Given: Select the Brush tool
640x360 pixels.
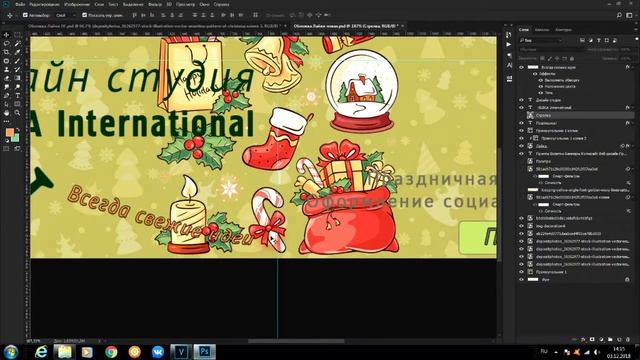Looking at the screenshot, I should [17, 61].
